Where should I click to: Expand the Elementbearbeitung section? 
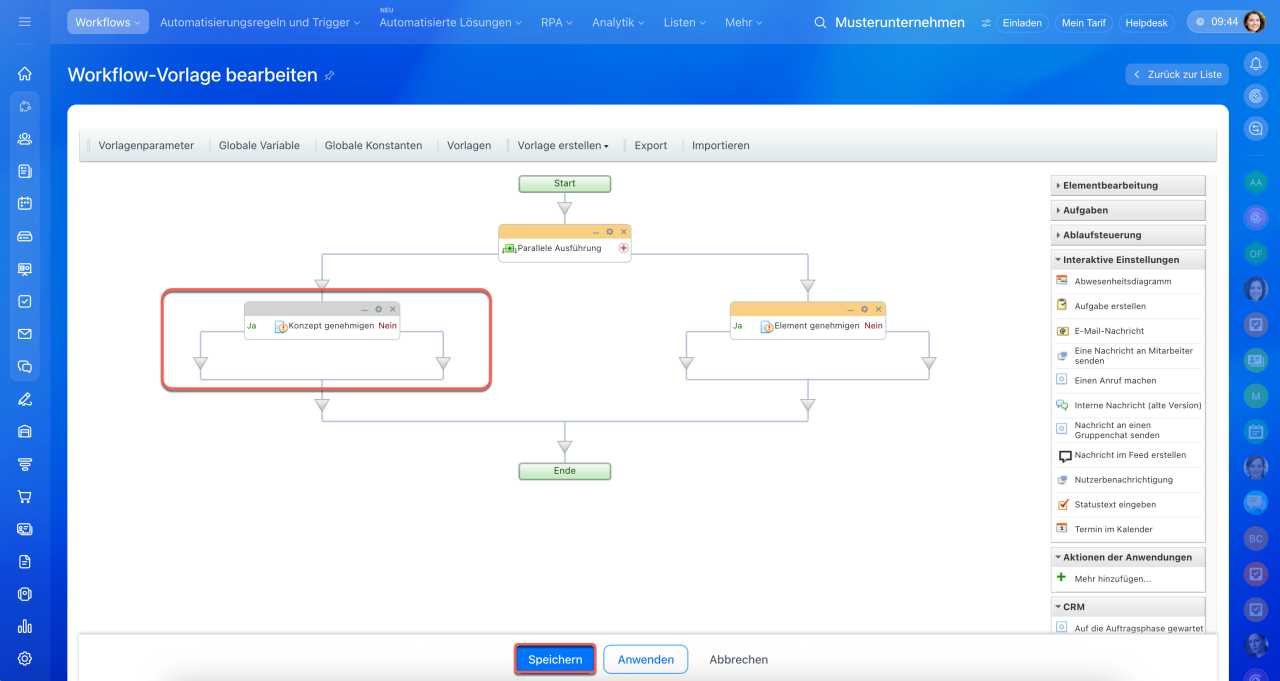coord(1128,185)
